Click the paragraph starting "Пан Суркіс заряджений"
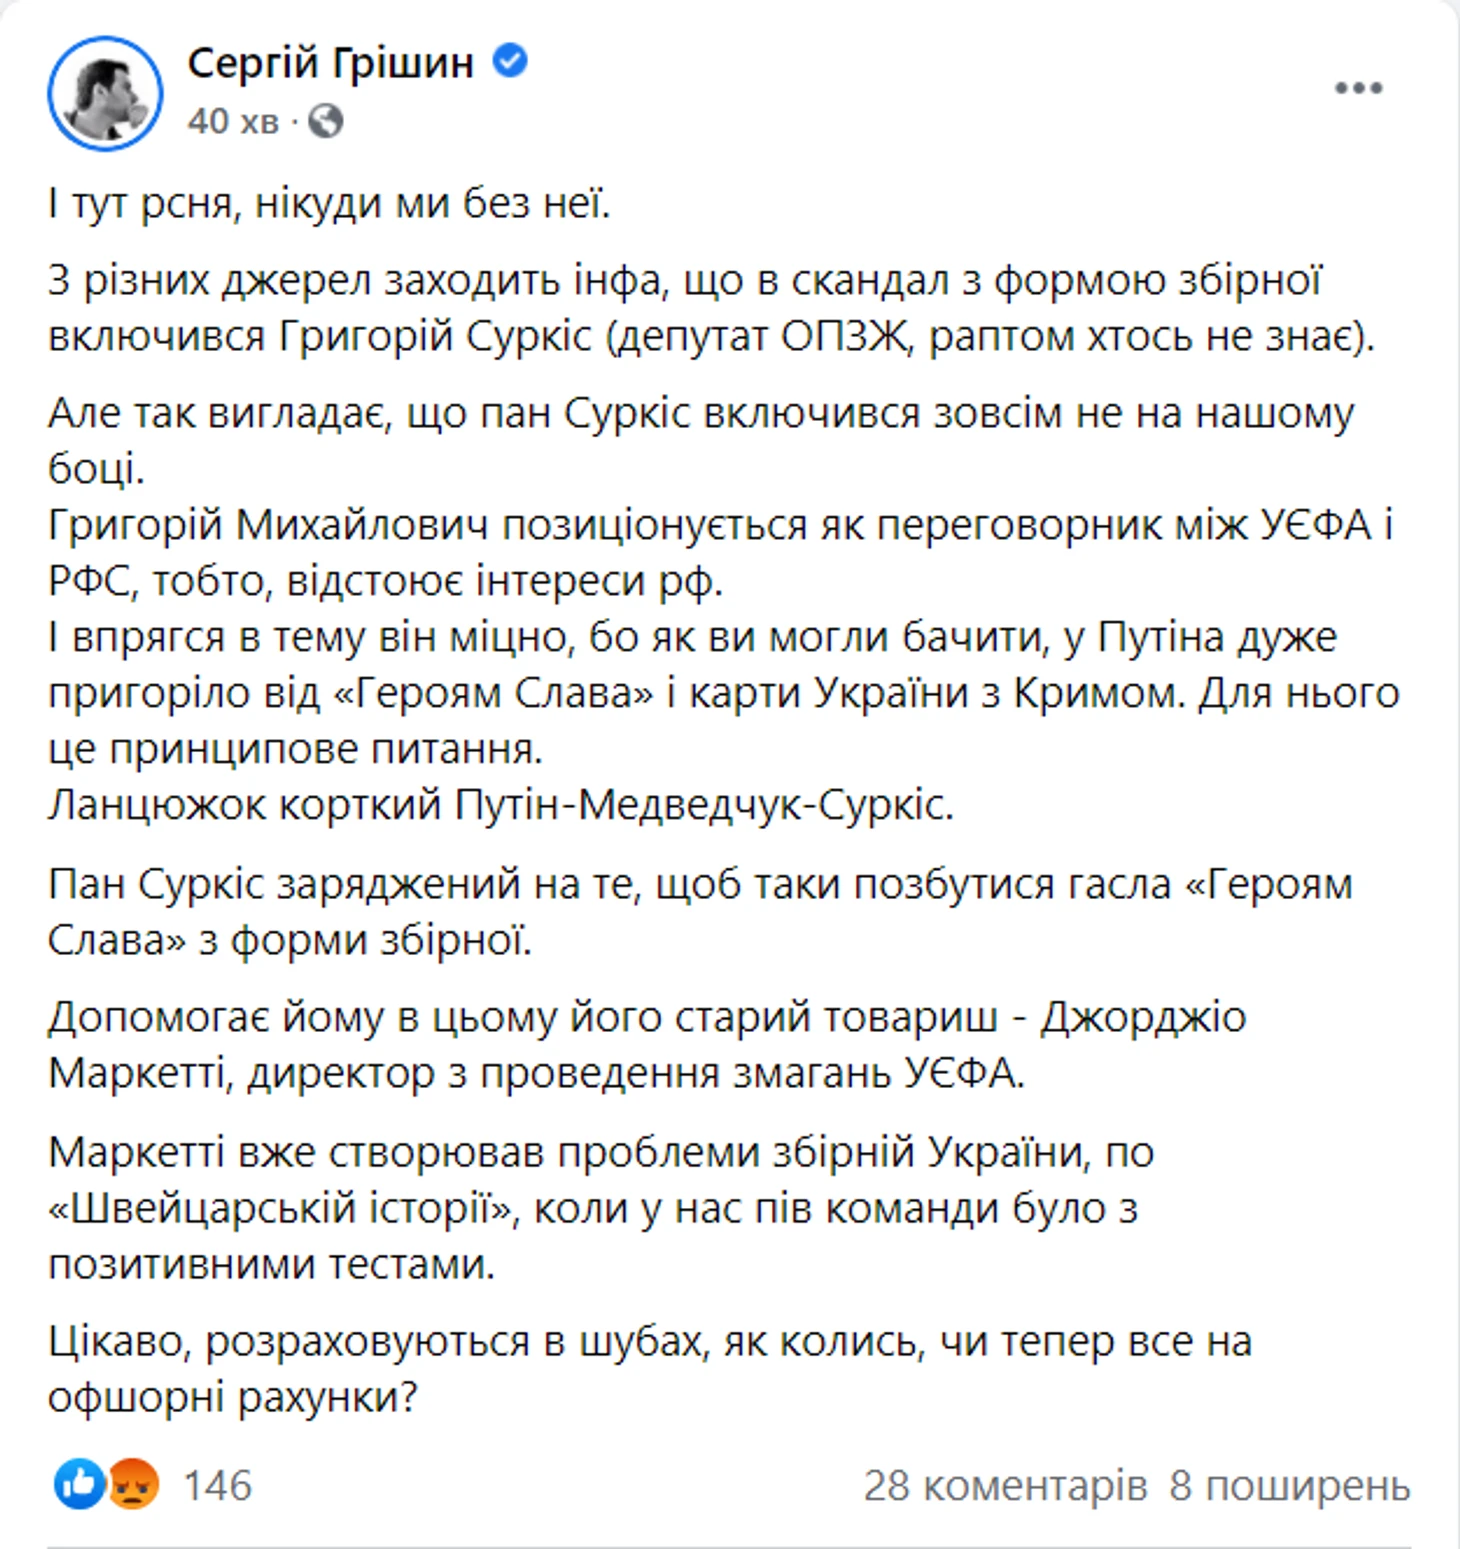The width and height of the screenshot is (1460, 1549). pyautogui.click(x=700, y=912)
